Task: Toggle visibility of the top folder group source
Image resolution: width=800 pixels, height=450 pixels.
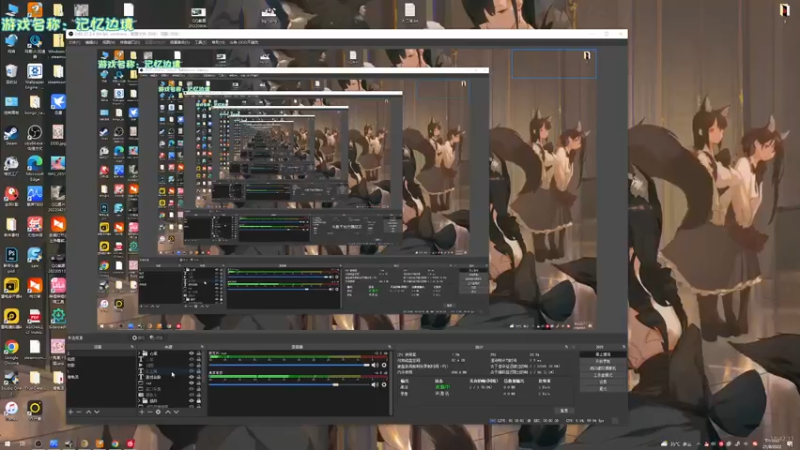Action: click(191, 353)
